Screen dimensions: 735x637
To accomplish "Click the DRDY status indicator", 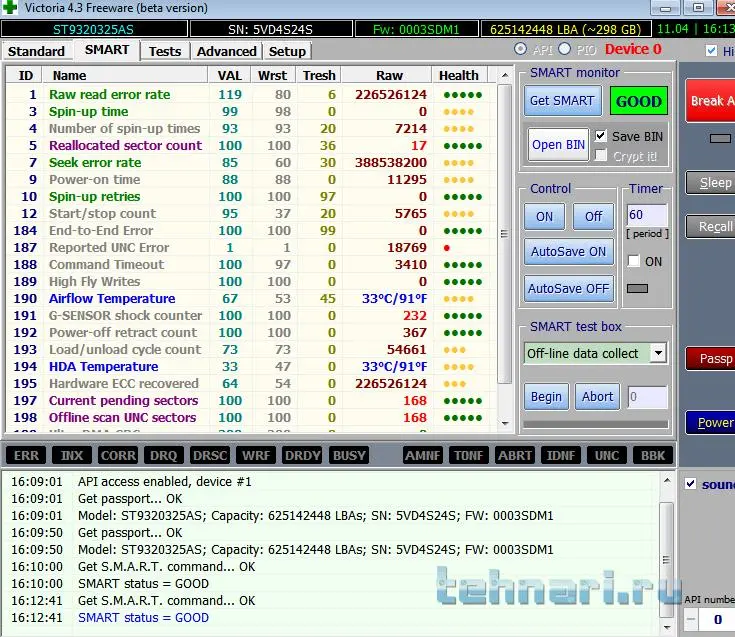I will click(302, 456).
